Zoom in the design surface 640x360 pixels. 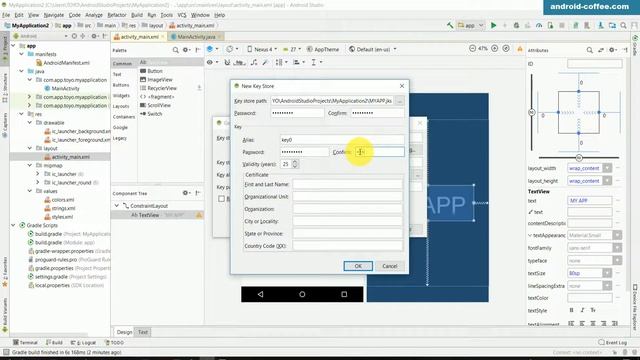click(495, 49)
